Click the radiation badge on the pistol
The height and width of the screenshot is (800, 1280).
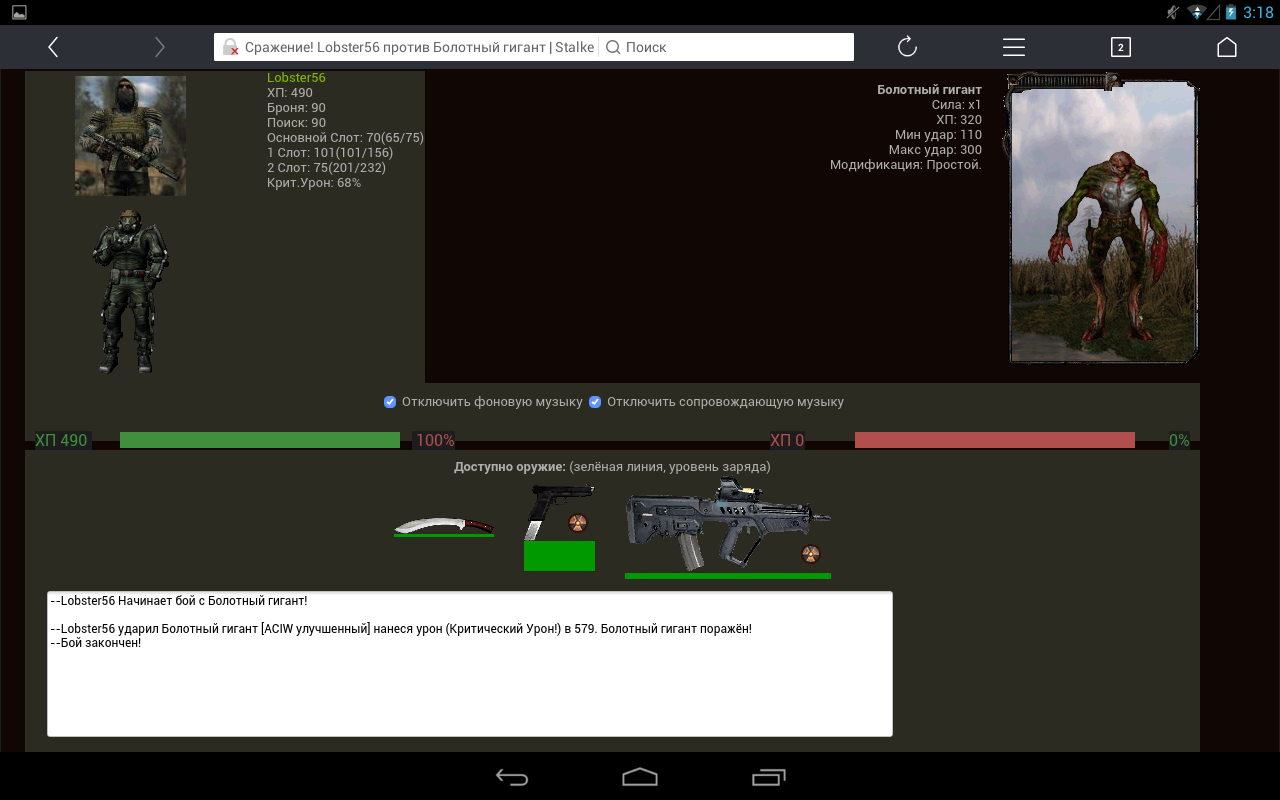(x=578, y=523)
